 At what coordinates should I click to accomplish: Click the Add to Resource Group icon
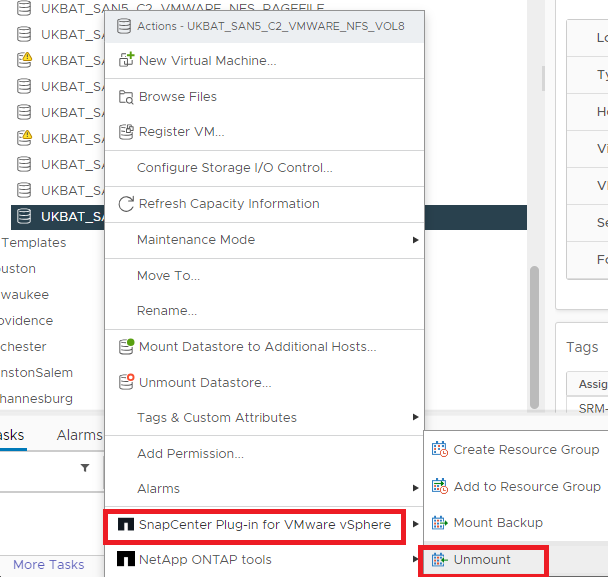coord(440,486)
